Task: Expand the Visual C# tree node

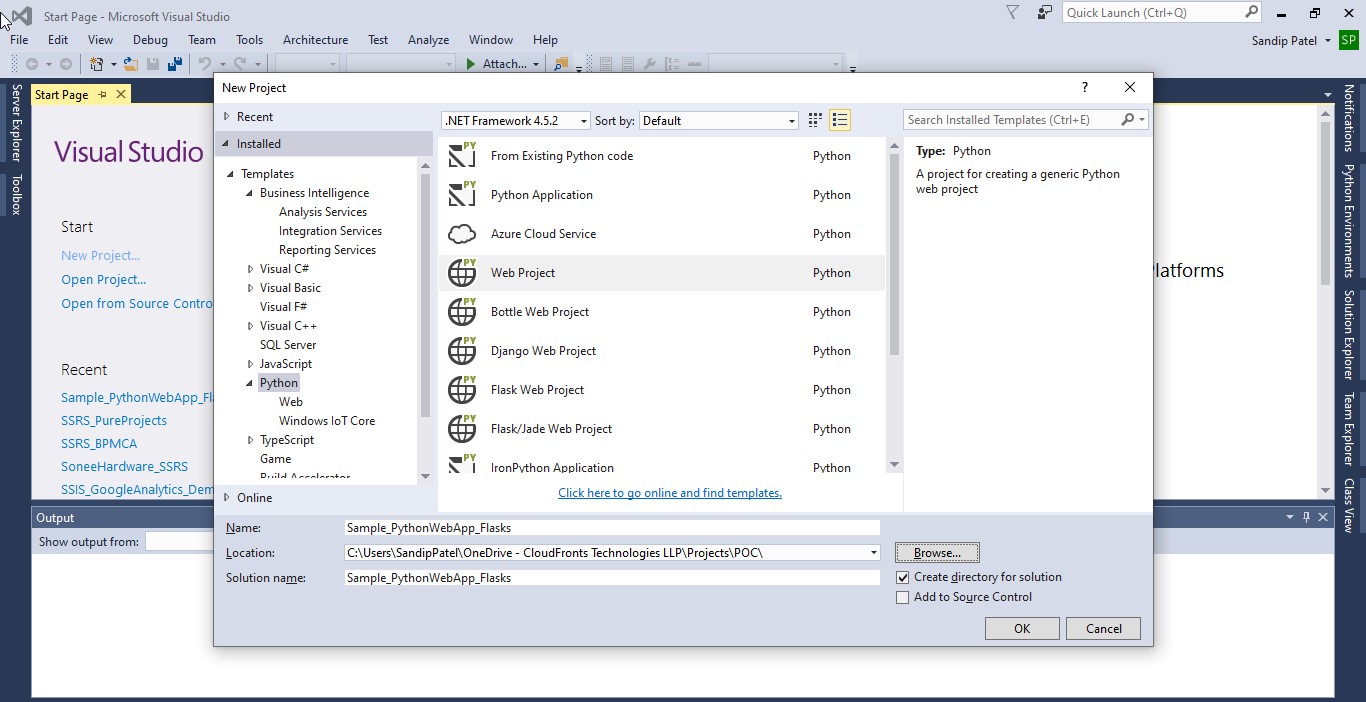Action: click(x=251, y=269)
